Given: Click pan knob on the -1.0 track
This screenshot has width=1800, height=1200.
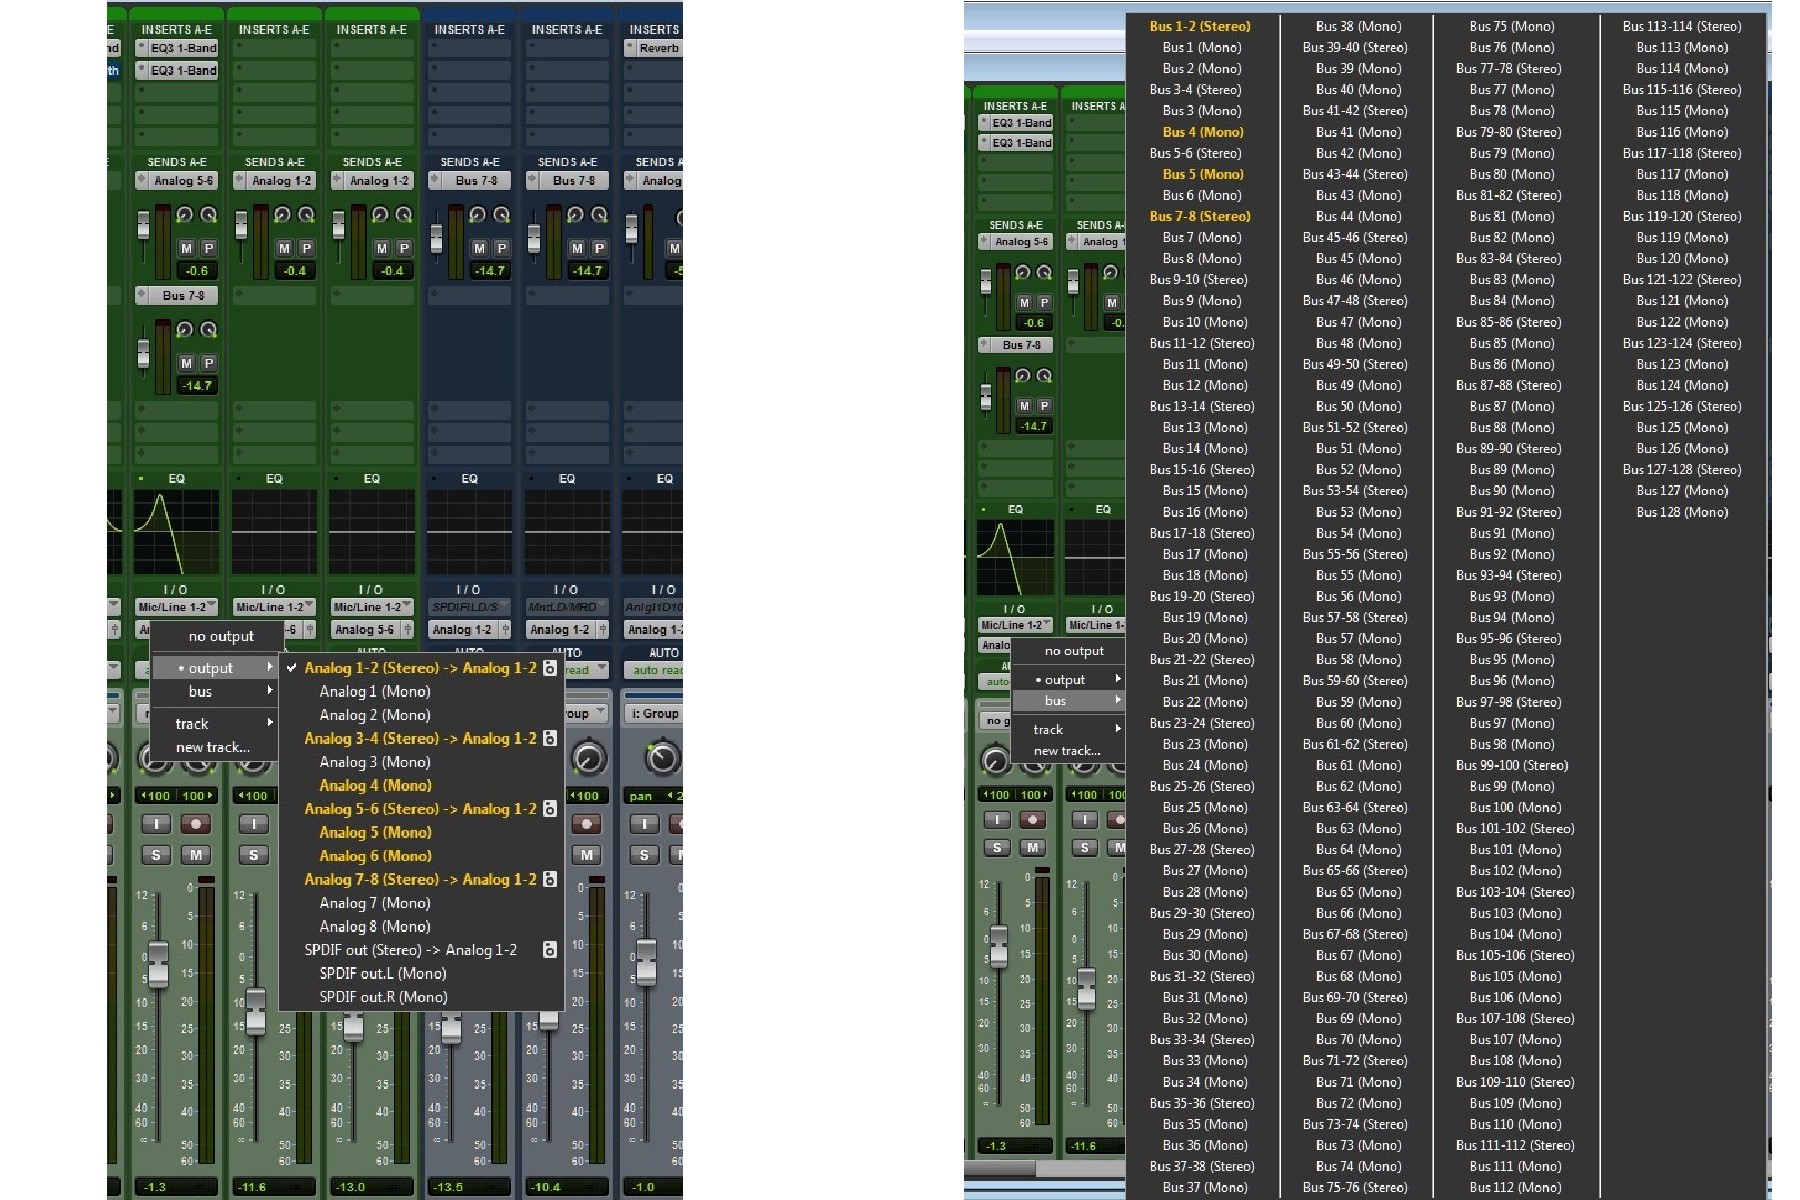Looking at the screenshot, I should click(662, 757).
